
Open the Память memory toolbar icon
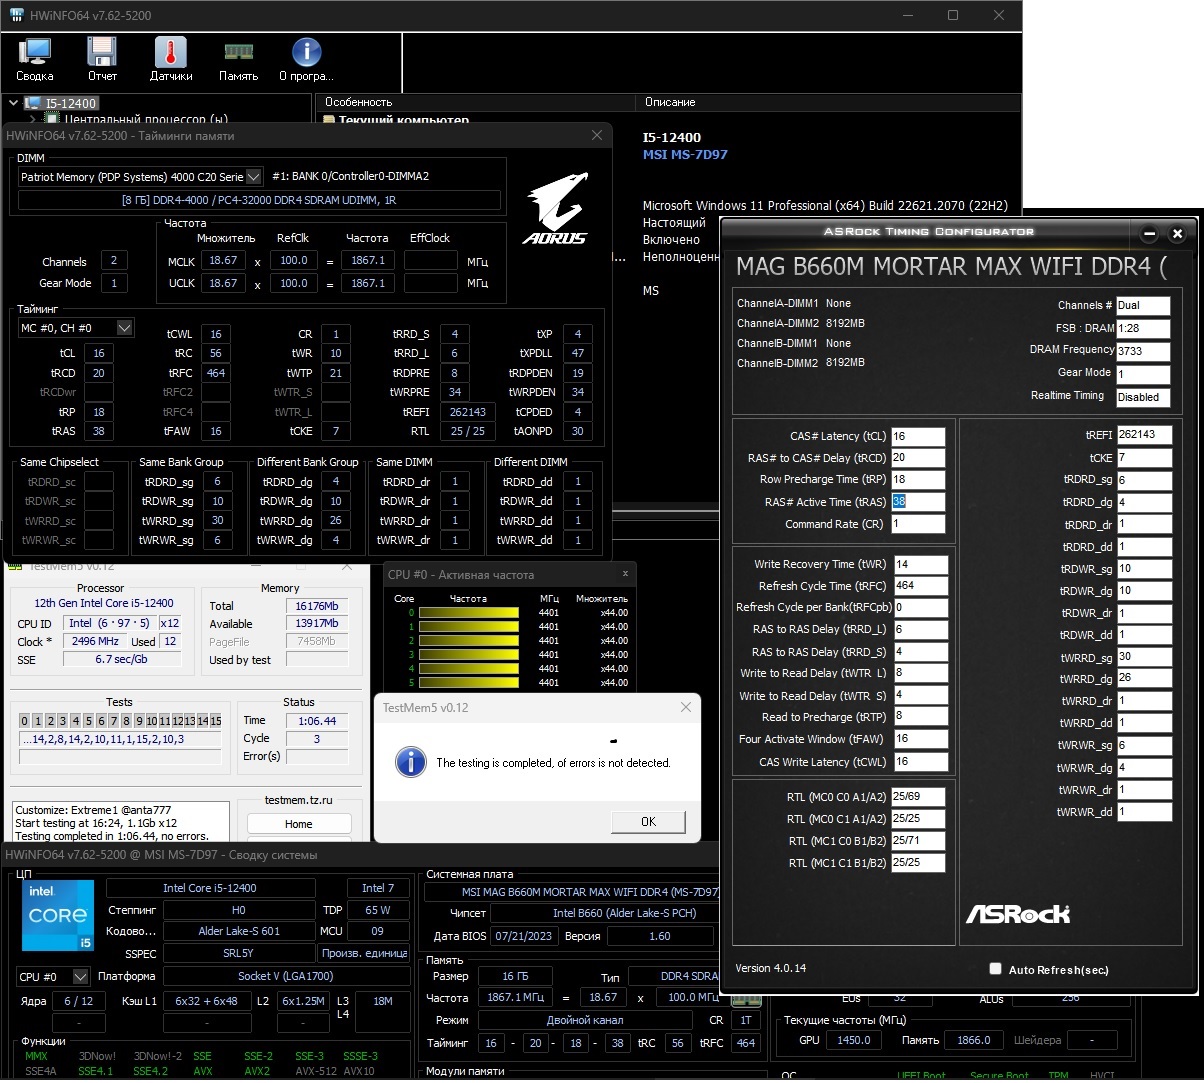click(x=238, y=59)
